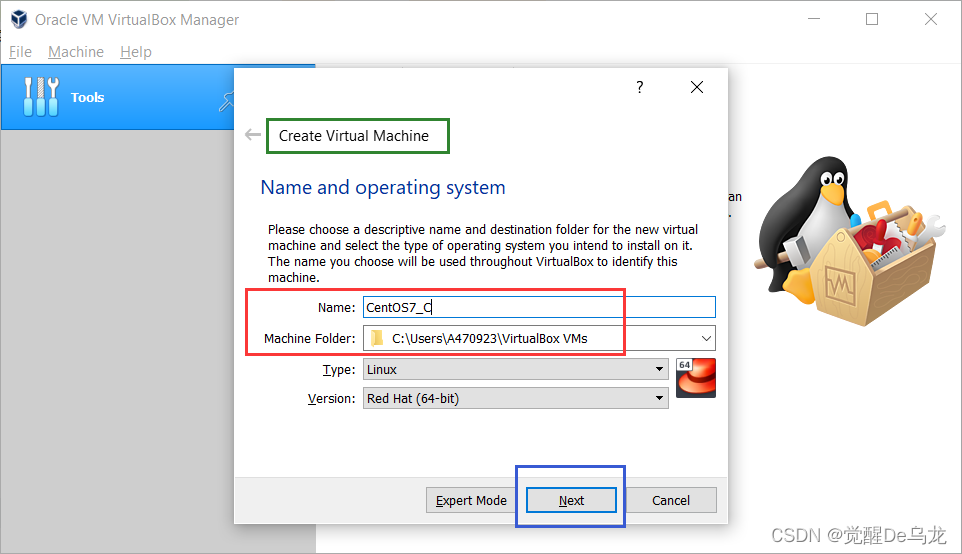Click the Red Hat 64-bit OS icon

696,378
